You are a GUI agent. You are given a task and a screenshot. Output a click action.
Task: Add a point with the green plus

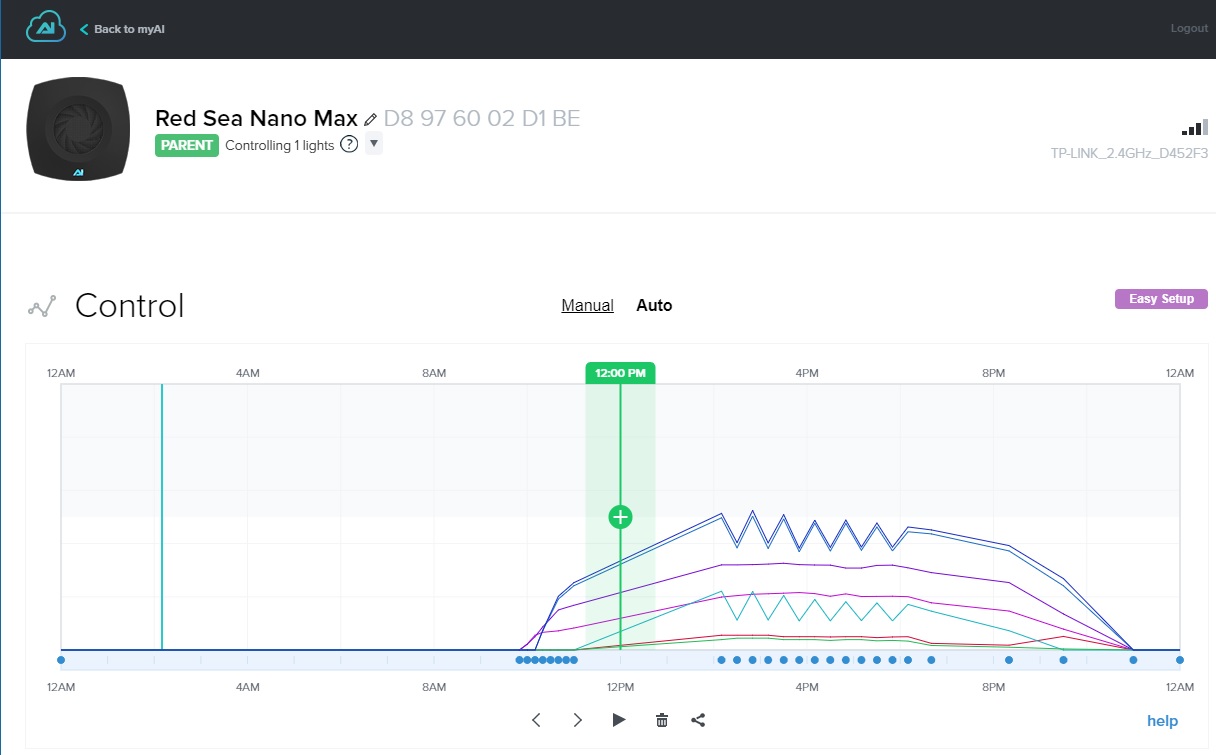tap(620, 517)
